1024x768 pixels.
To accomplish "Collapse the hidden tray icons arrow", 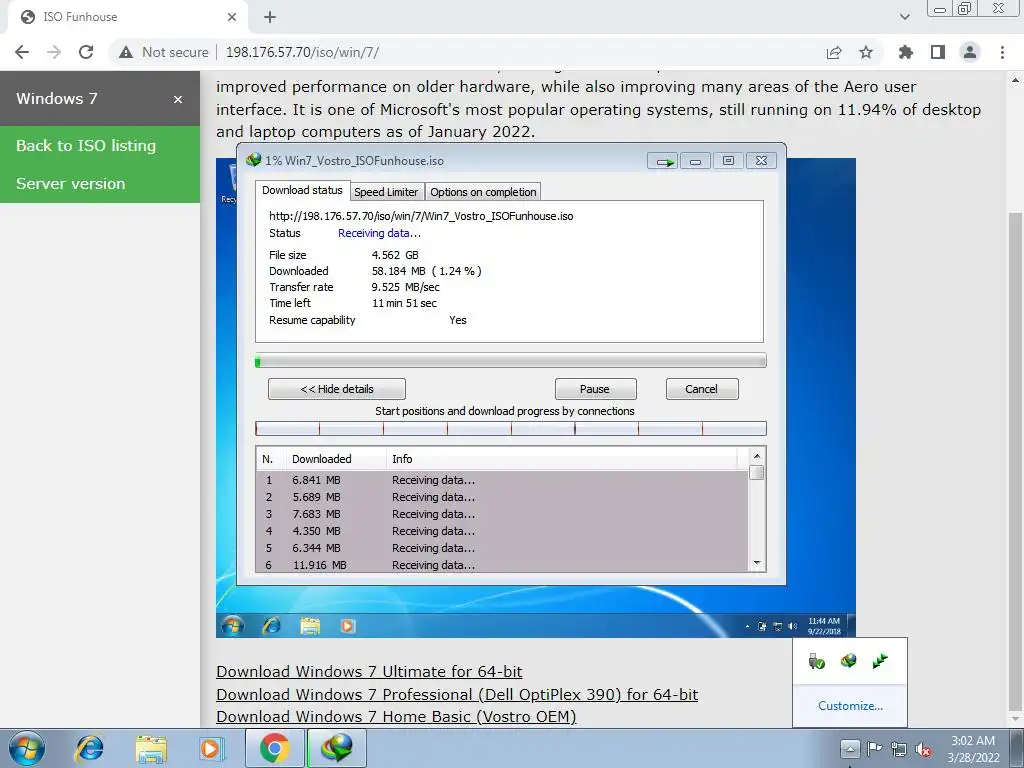I will pyautogui.click(x=850, y=748).
